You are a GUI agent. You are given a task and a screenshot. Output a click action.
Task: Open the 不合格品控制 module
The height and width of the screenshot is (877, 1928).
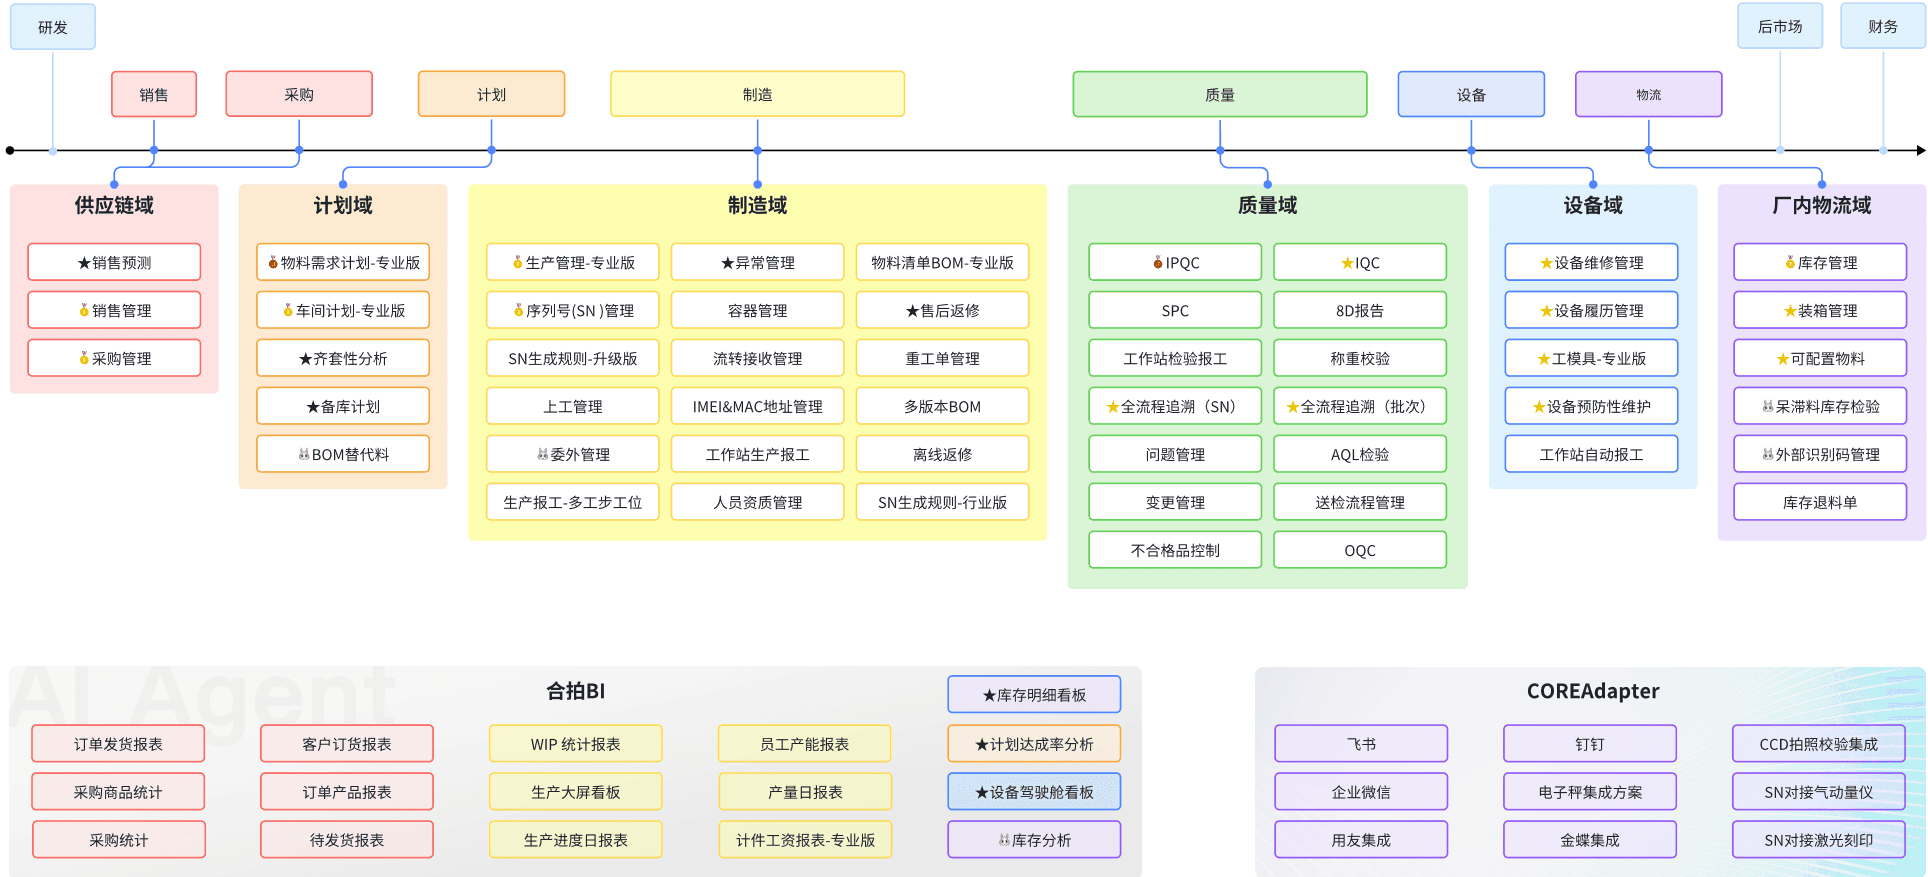[1175, 550]
